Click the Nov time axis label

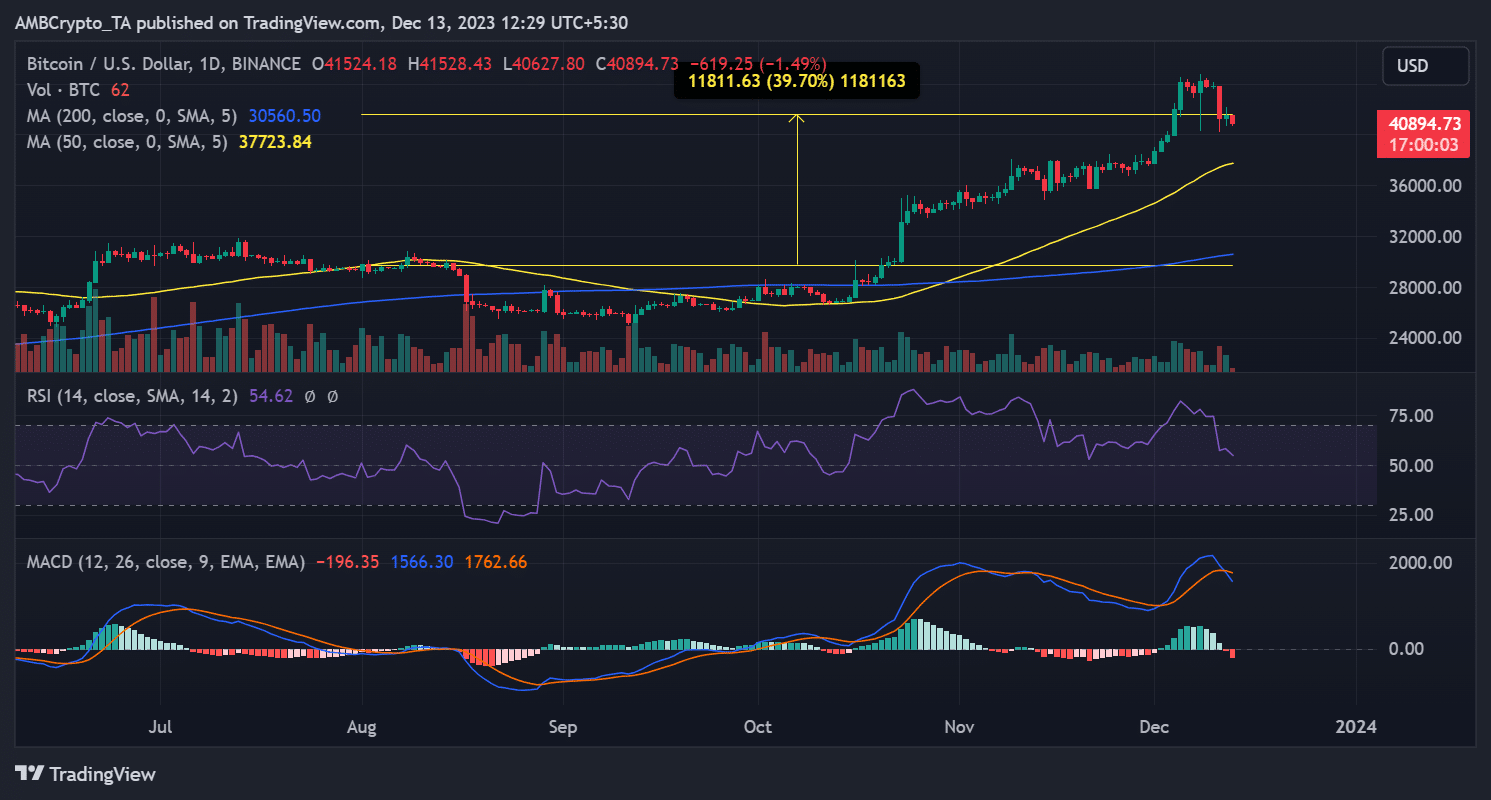959,727
